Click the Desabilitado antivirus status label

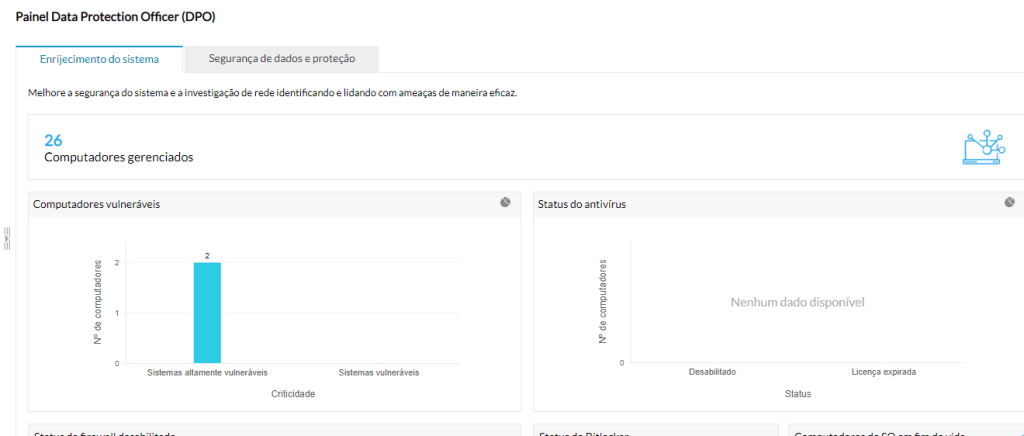712,372
